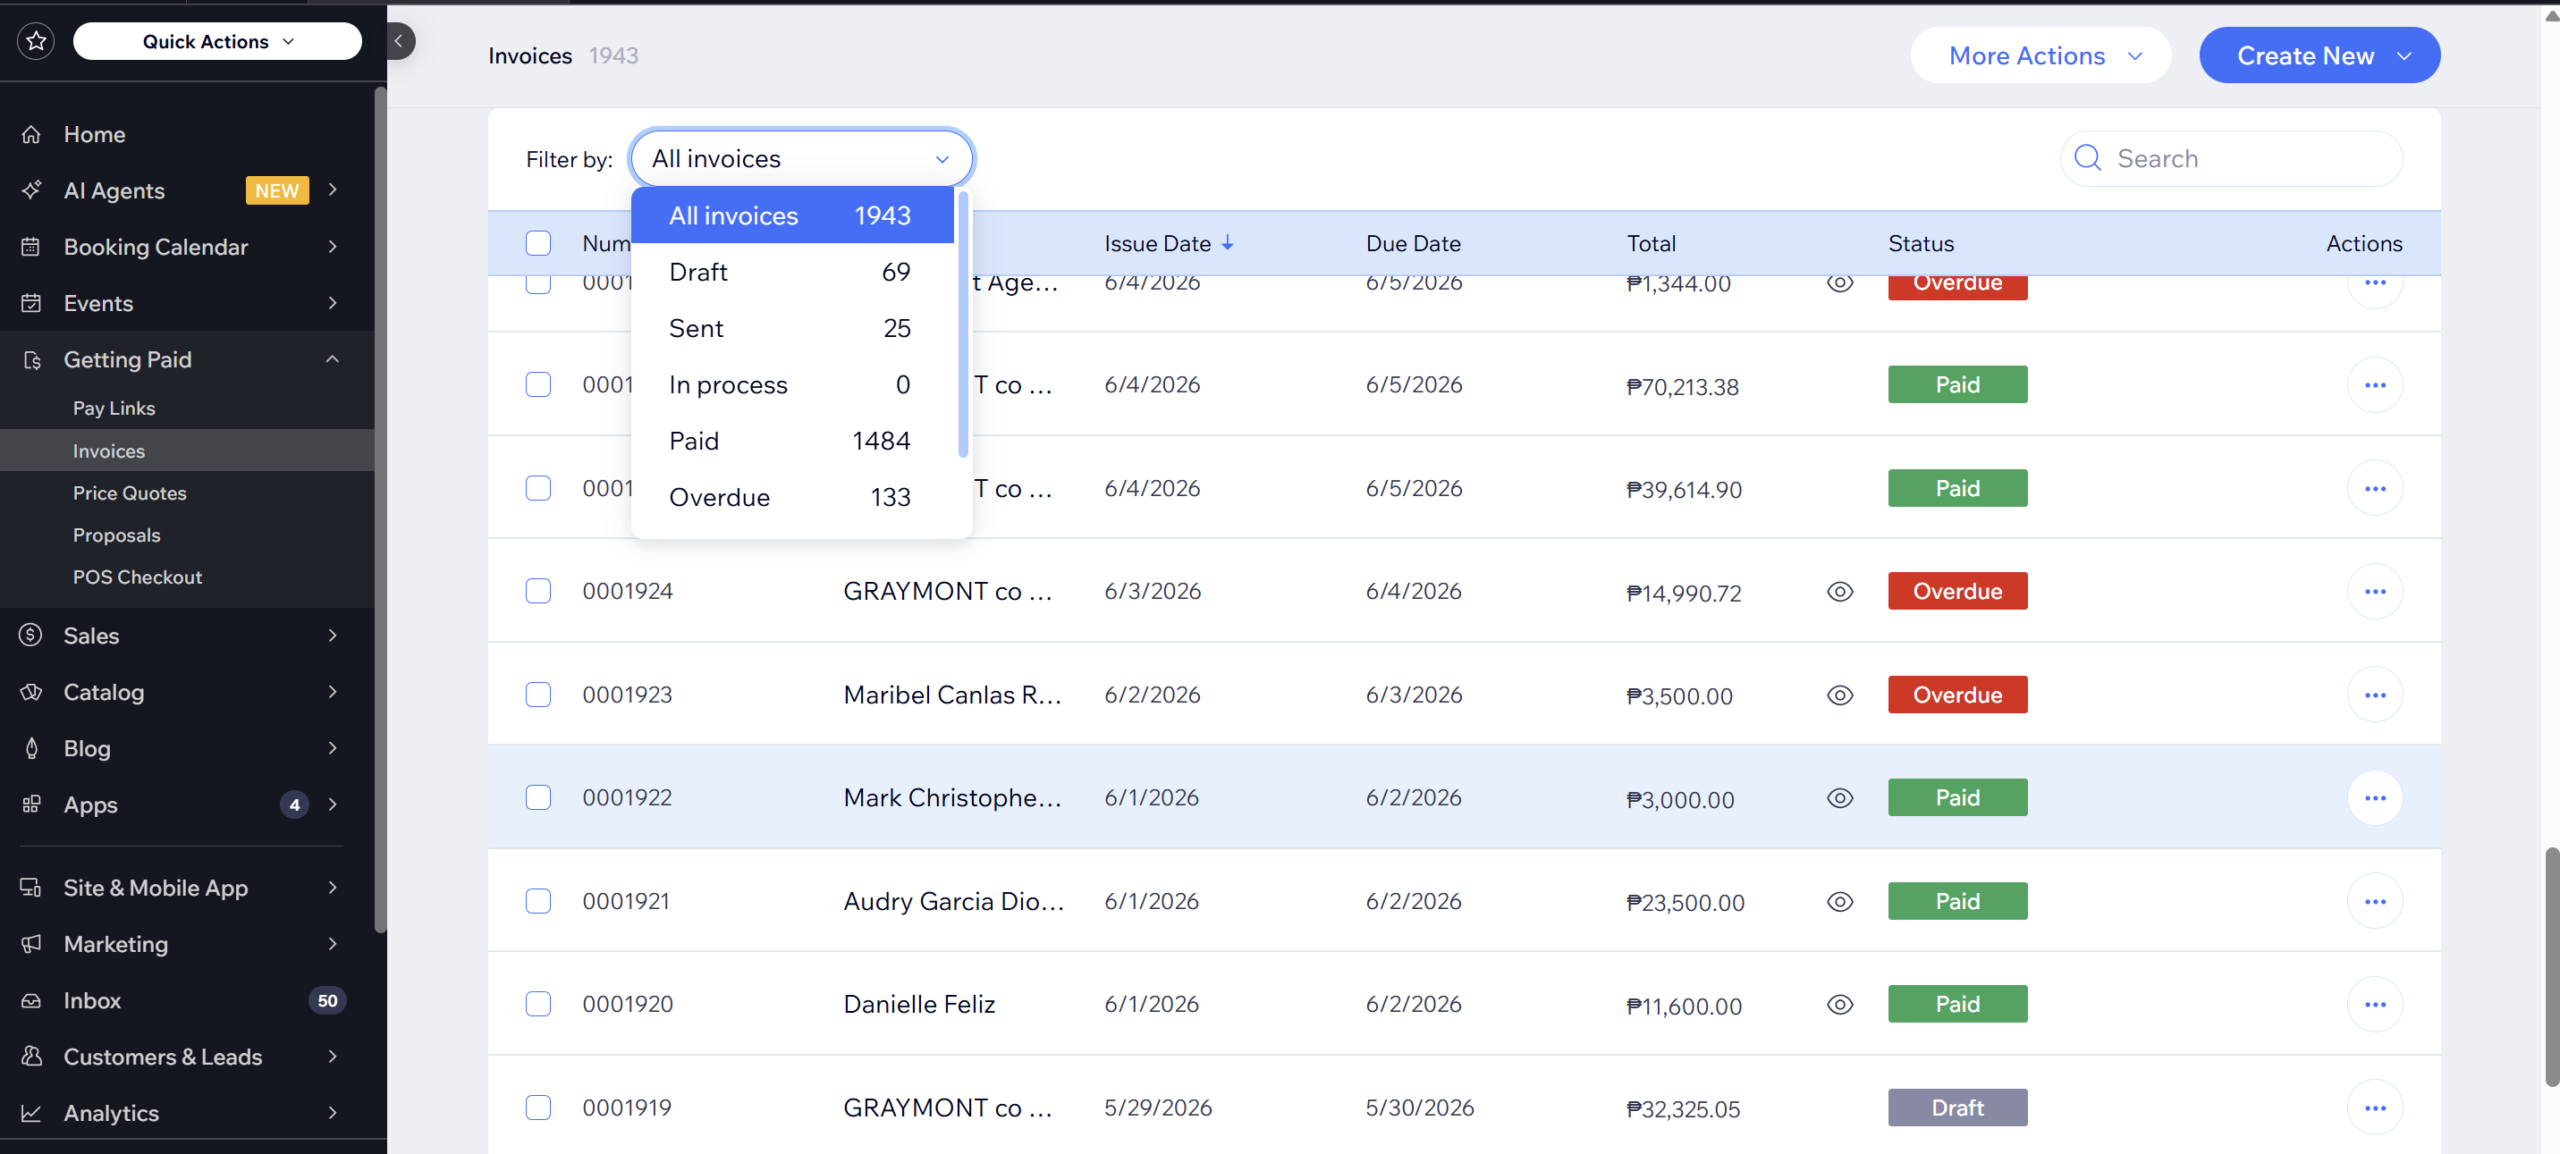Click the search magnifier icon
Screen dimensions: 2560x1154
(x=2087, y=158)
